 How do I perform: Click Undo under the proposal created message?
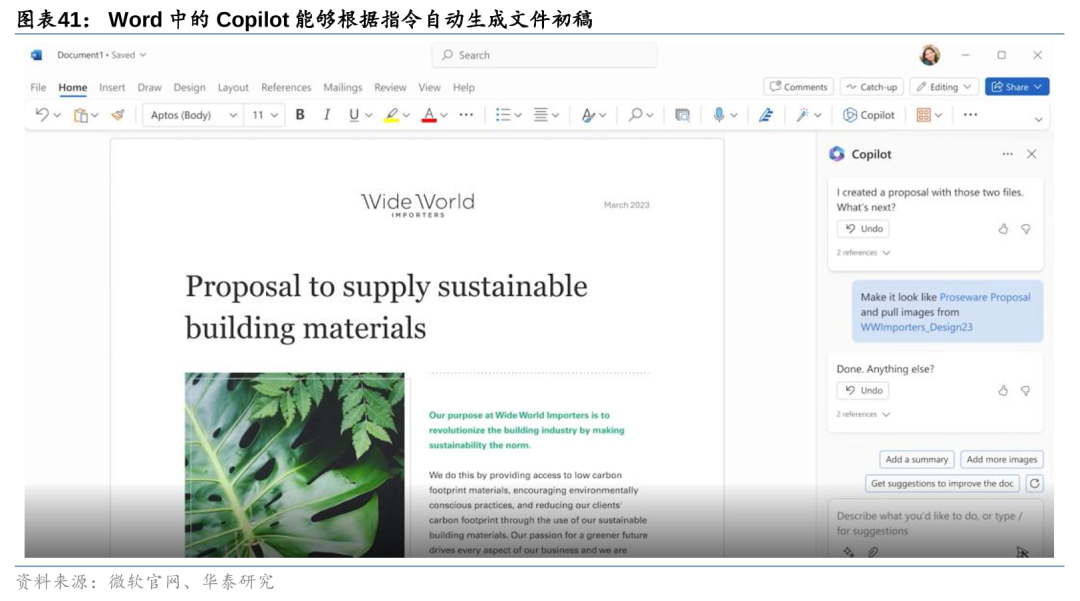[863, 229]
